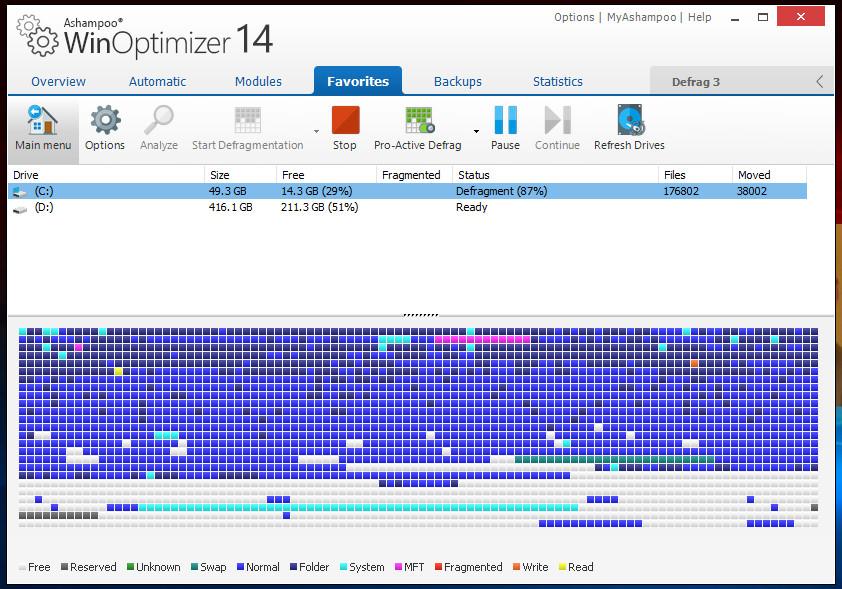Refresh Drives using the disk icon
The width and height of the screenshot is (842, 589).
630,120
